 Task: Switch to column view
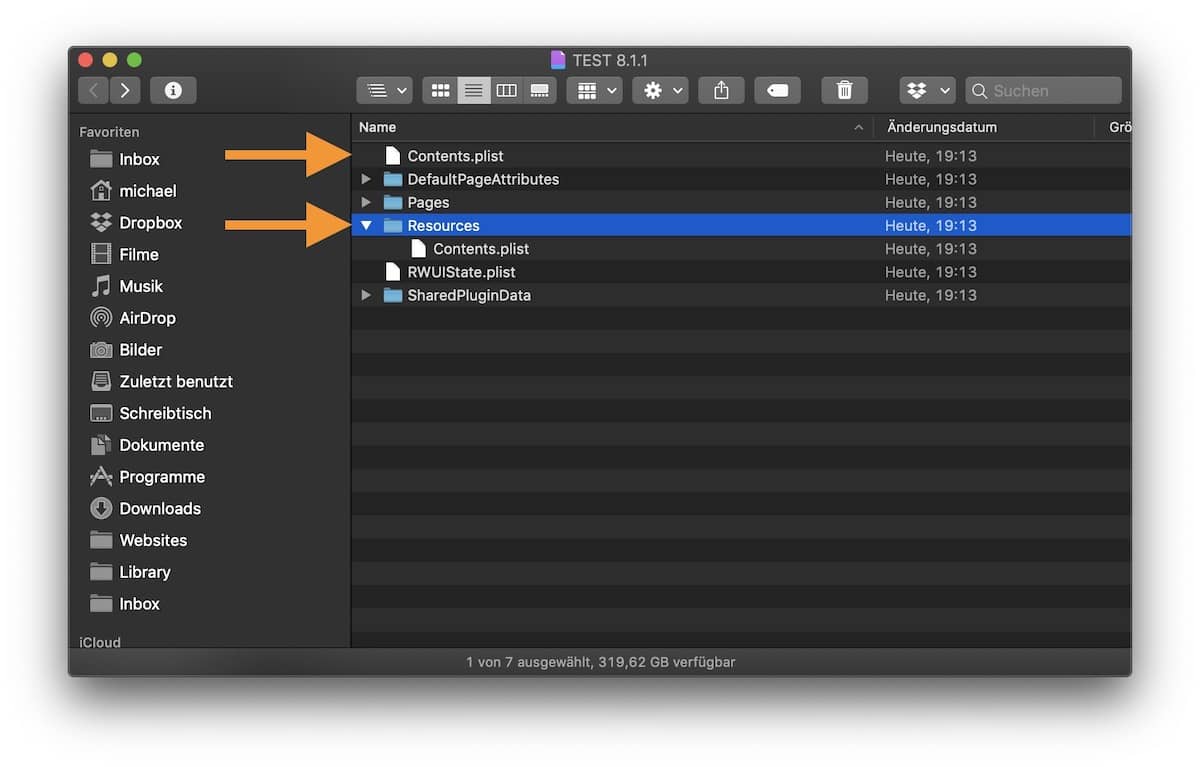(x=507, y=90)
